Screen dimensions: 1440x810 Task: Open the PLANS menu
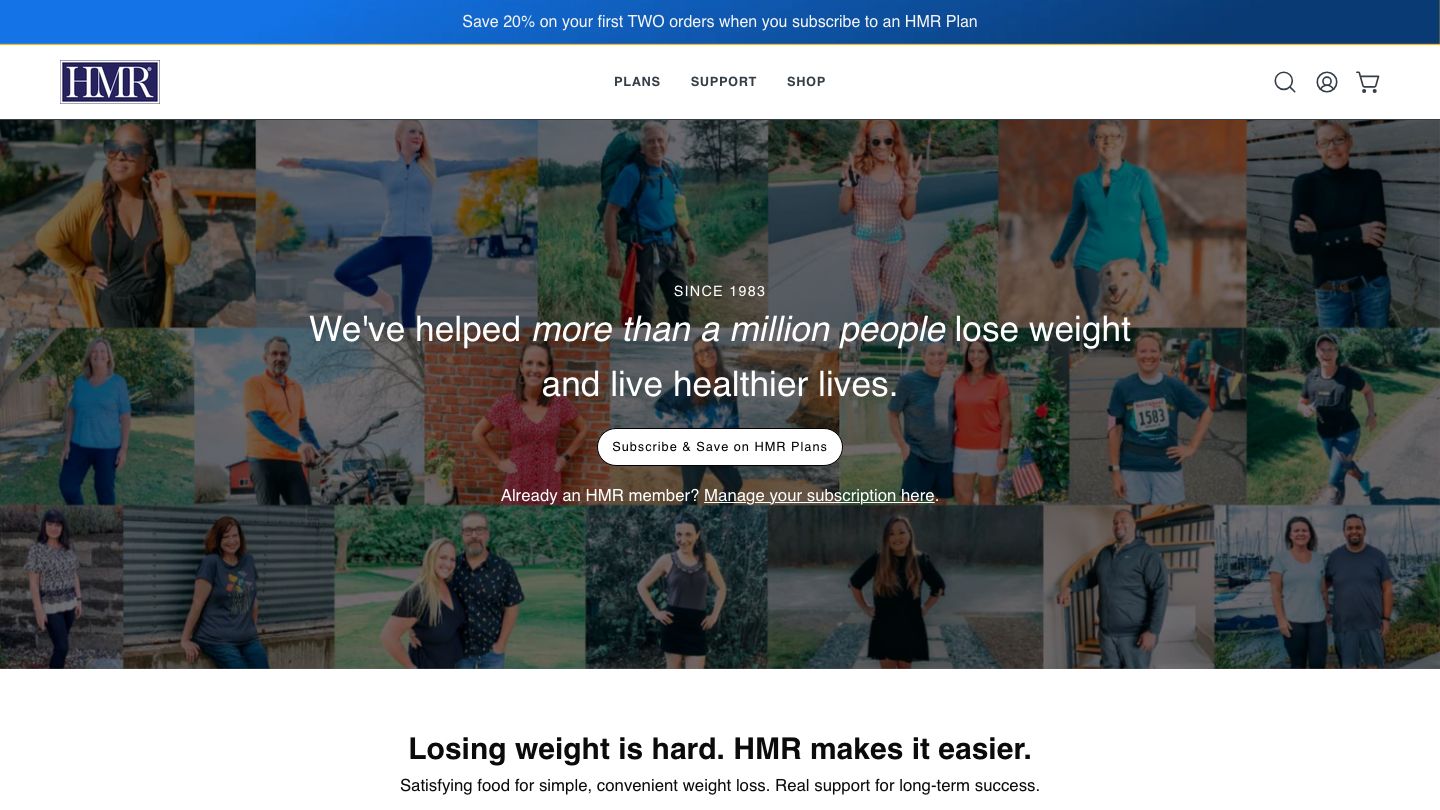point(637,82)
